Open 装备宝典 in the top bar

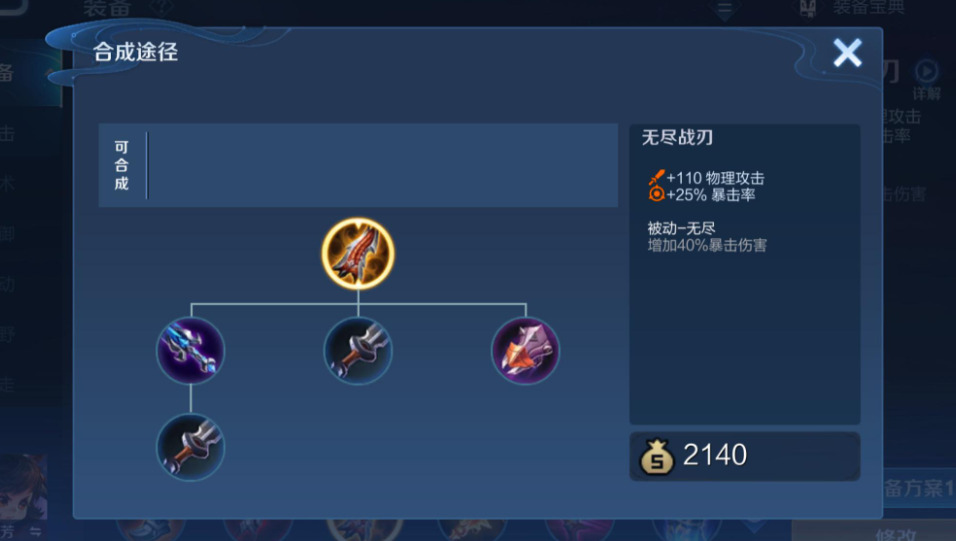[x=869, y=9]
